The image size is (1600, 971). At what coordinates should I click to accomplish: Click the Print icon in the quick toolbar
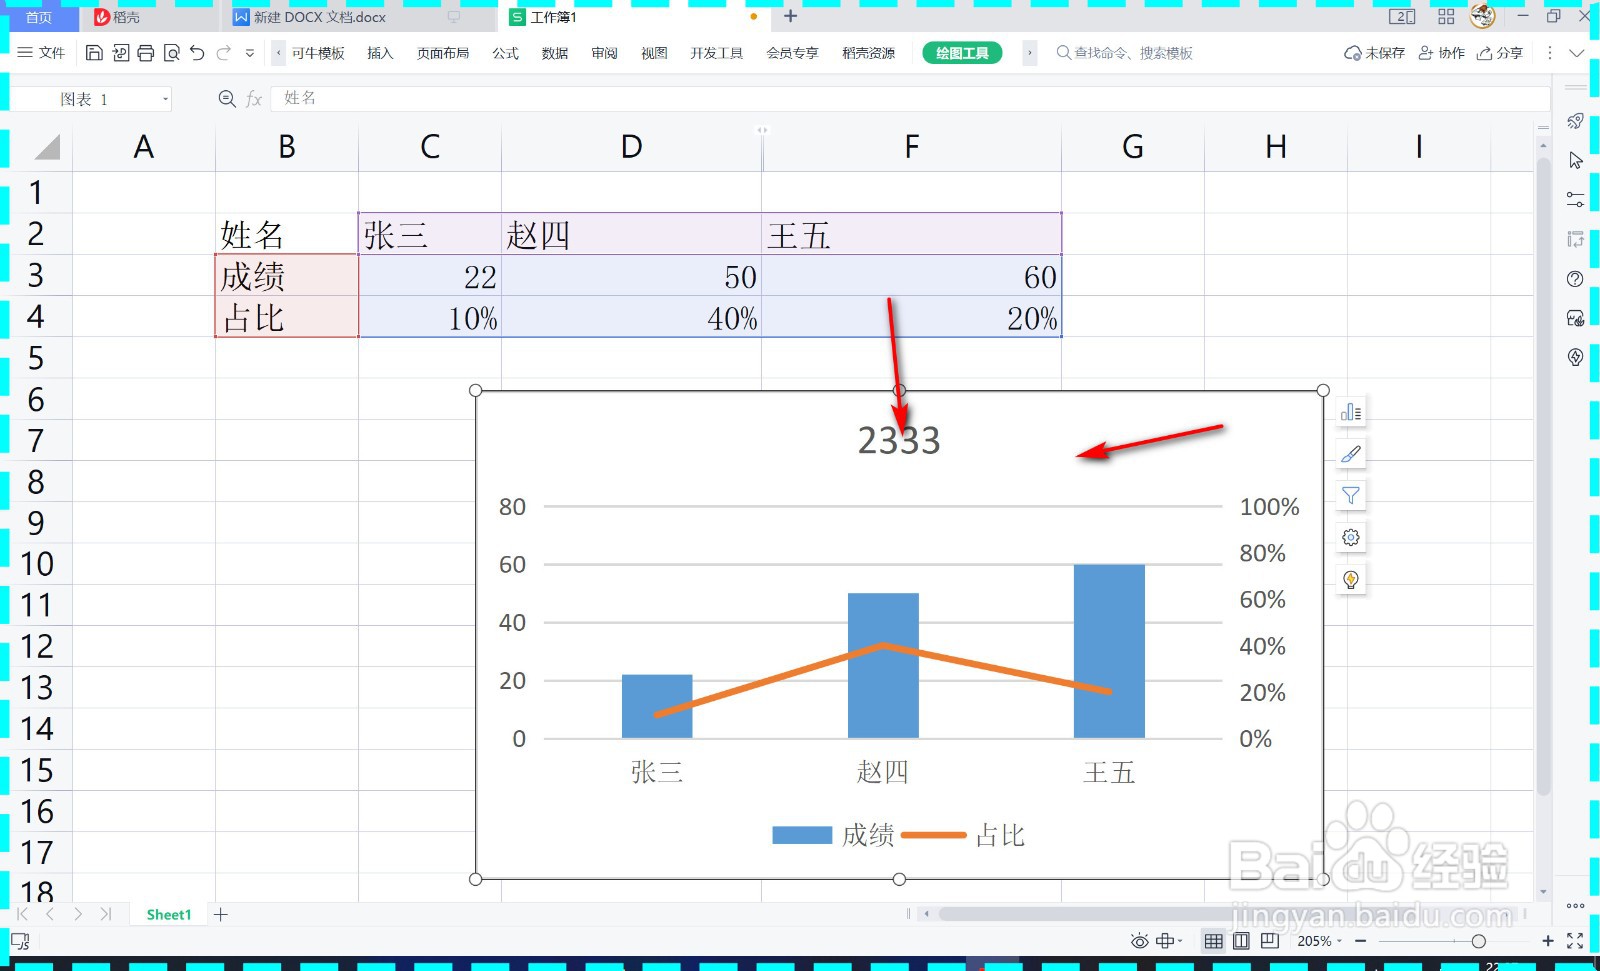(x=146, y=53)
